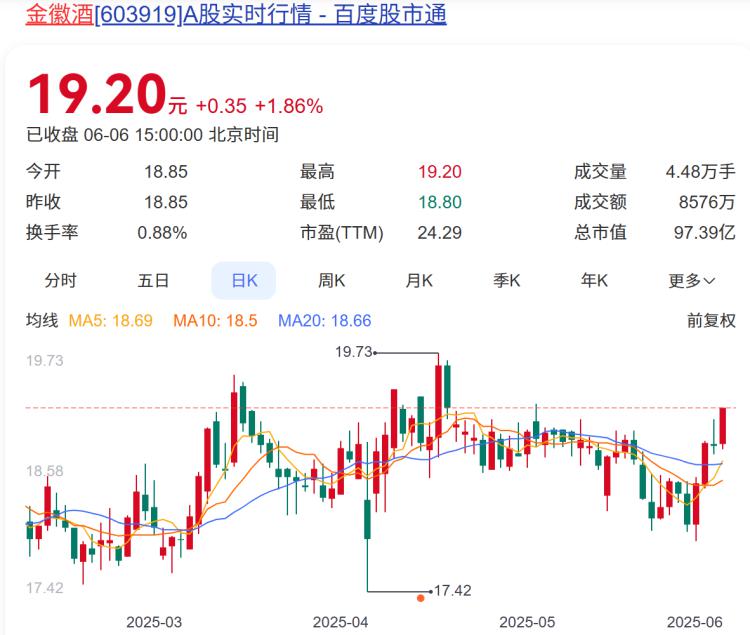Viewport: 750px width, 635px height.
Task: Click the 最低 value 18.80
Action: 440,202
